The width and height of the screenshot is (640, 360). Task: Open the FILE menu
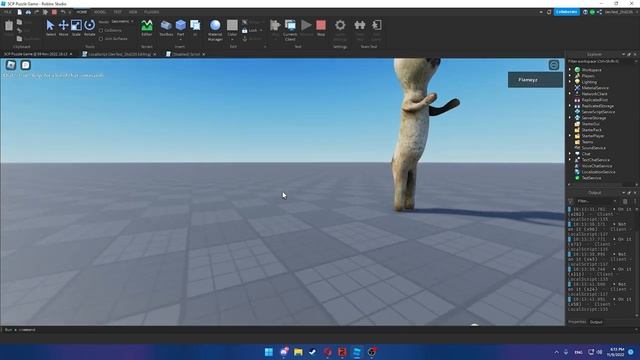(8, 12)
